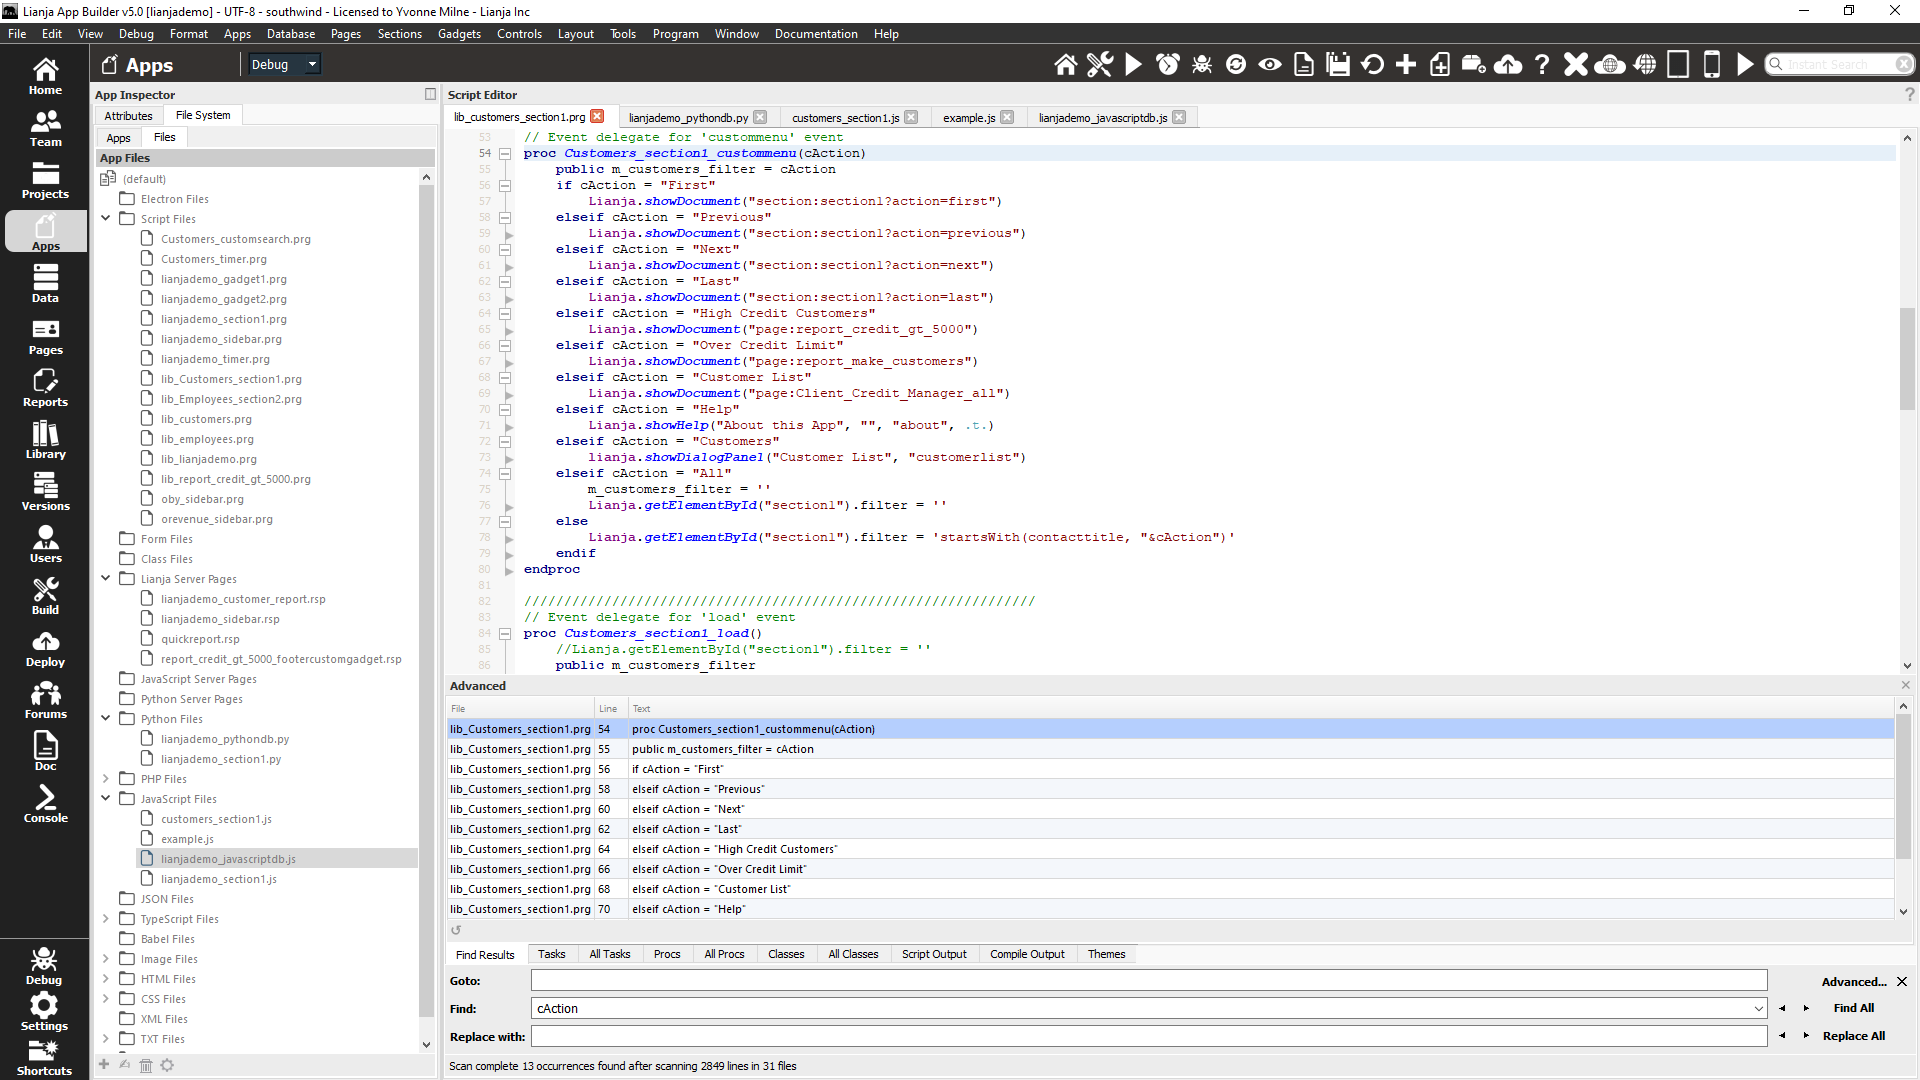Click the alarm clock toolbar icon

click(1167, 65)
